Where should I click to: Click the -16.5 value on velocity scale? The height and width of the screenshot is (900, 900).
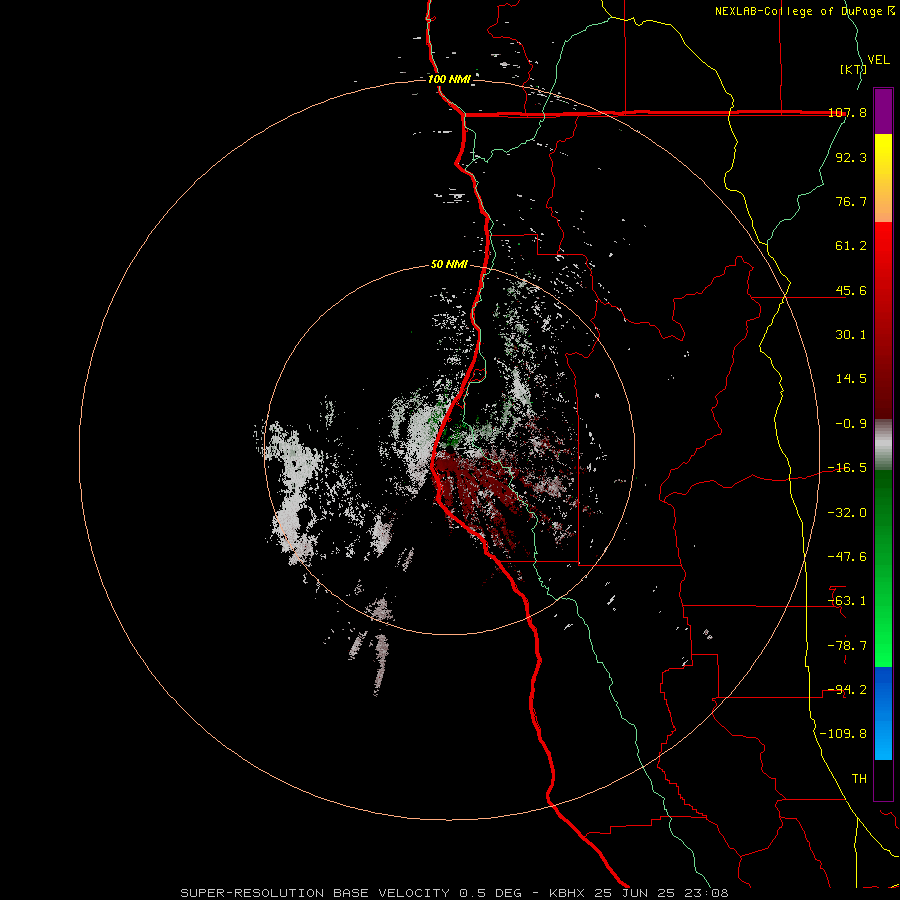coord(847,468)
